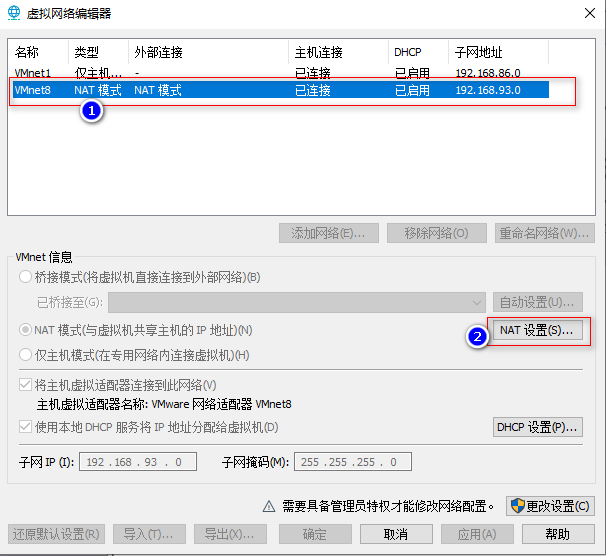Click subnet address 192.168.93.0 cell
The image size is (606, 556).
[488, 90]
